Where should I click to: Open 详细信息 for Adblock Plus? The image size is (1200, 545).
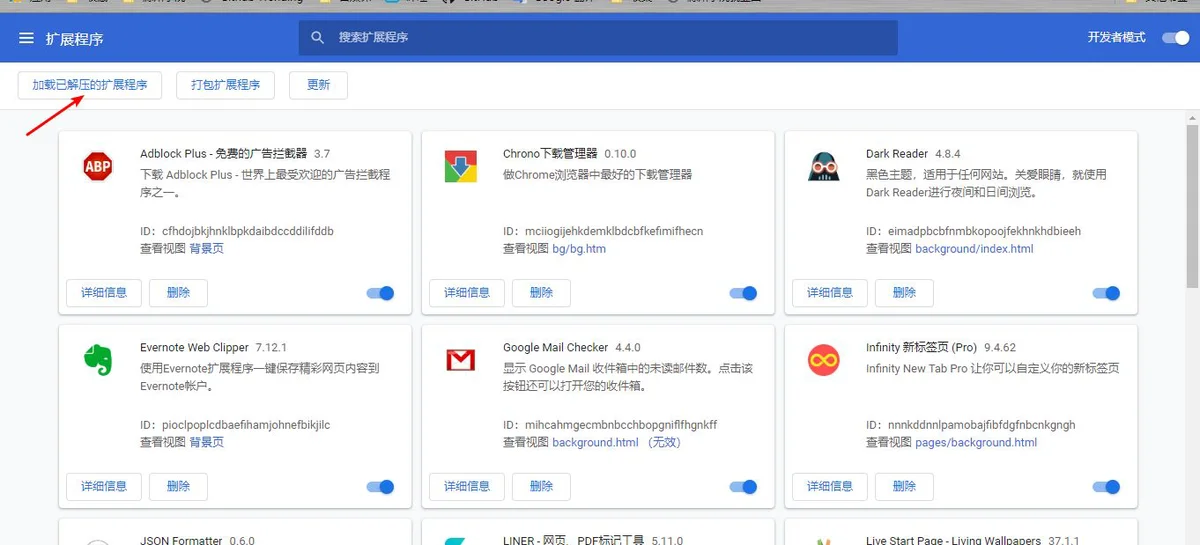point(104,293)
